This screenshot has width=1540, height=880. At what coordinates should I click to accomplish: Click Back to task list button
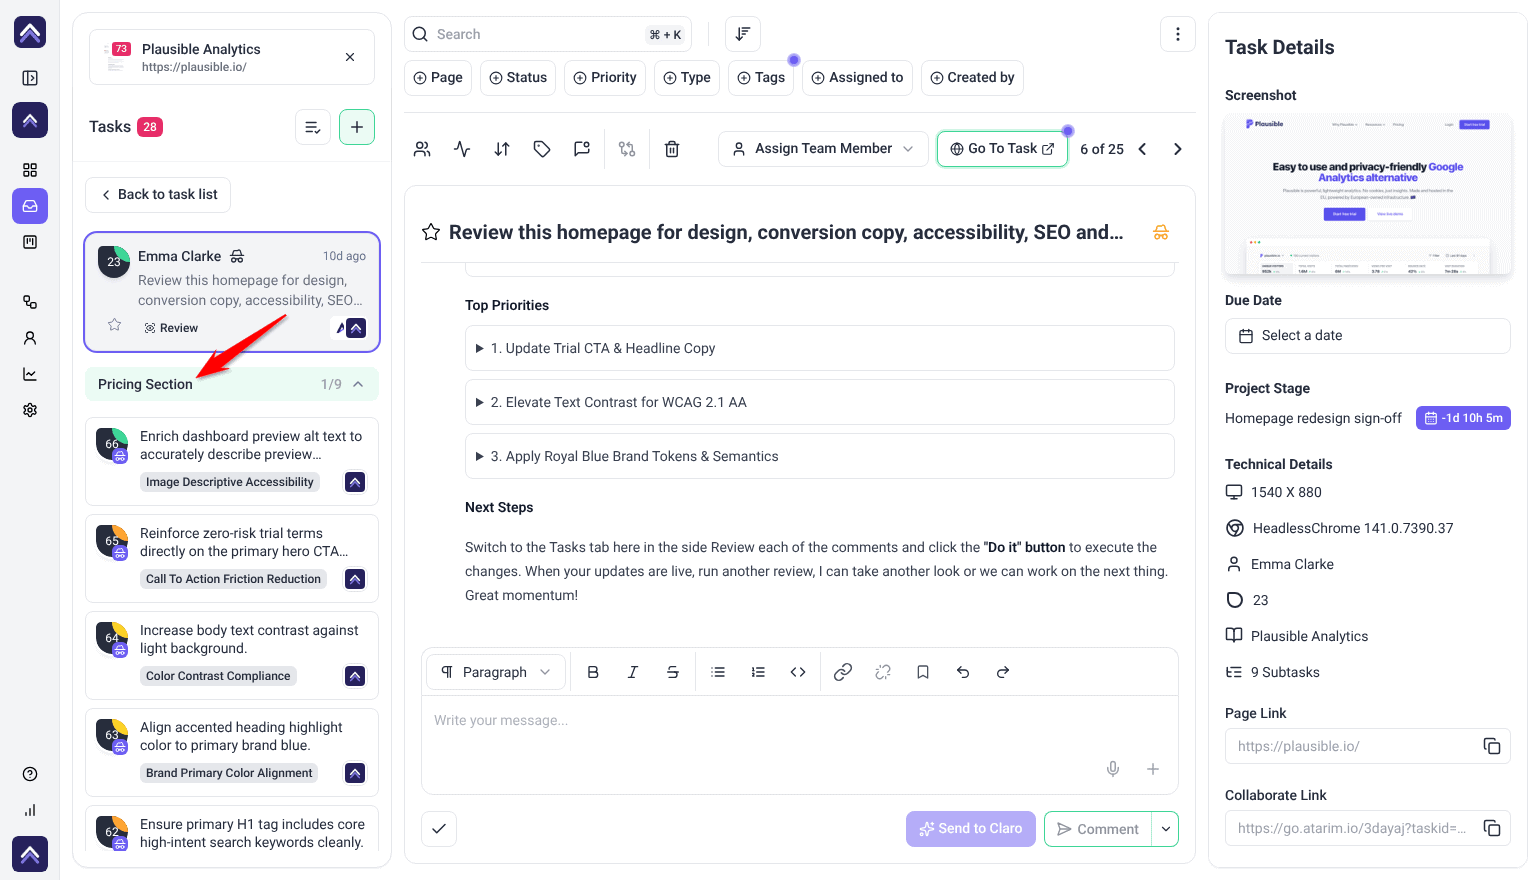[158, 194]
